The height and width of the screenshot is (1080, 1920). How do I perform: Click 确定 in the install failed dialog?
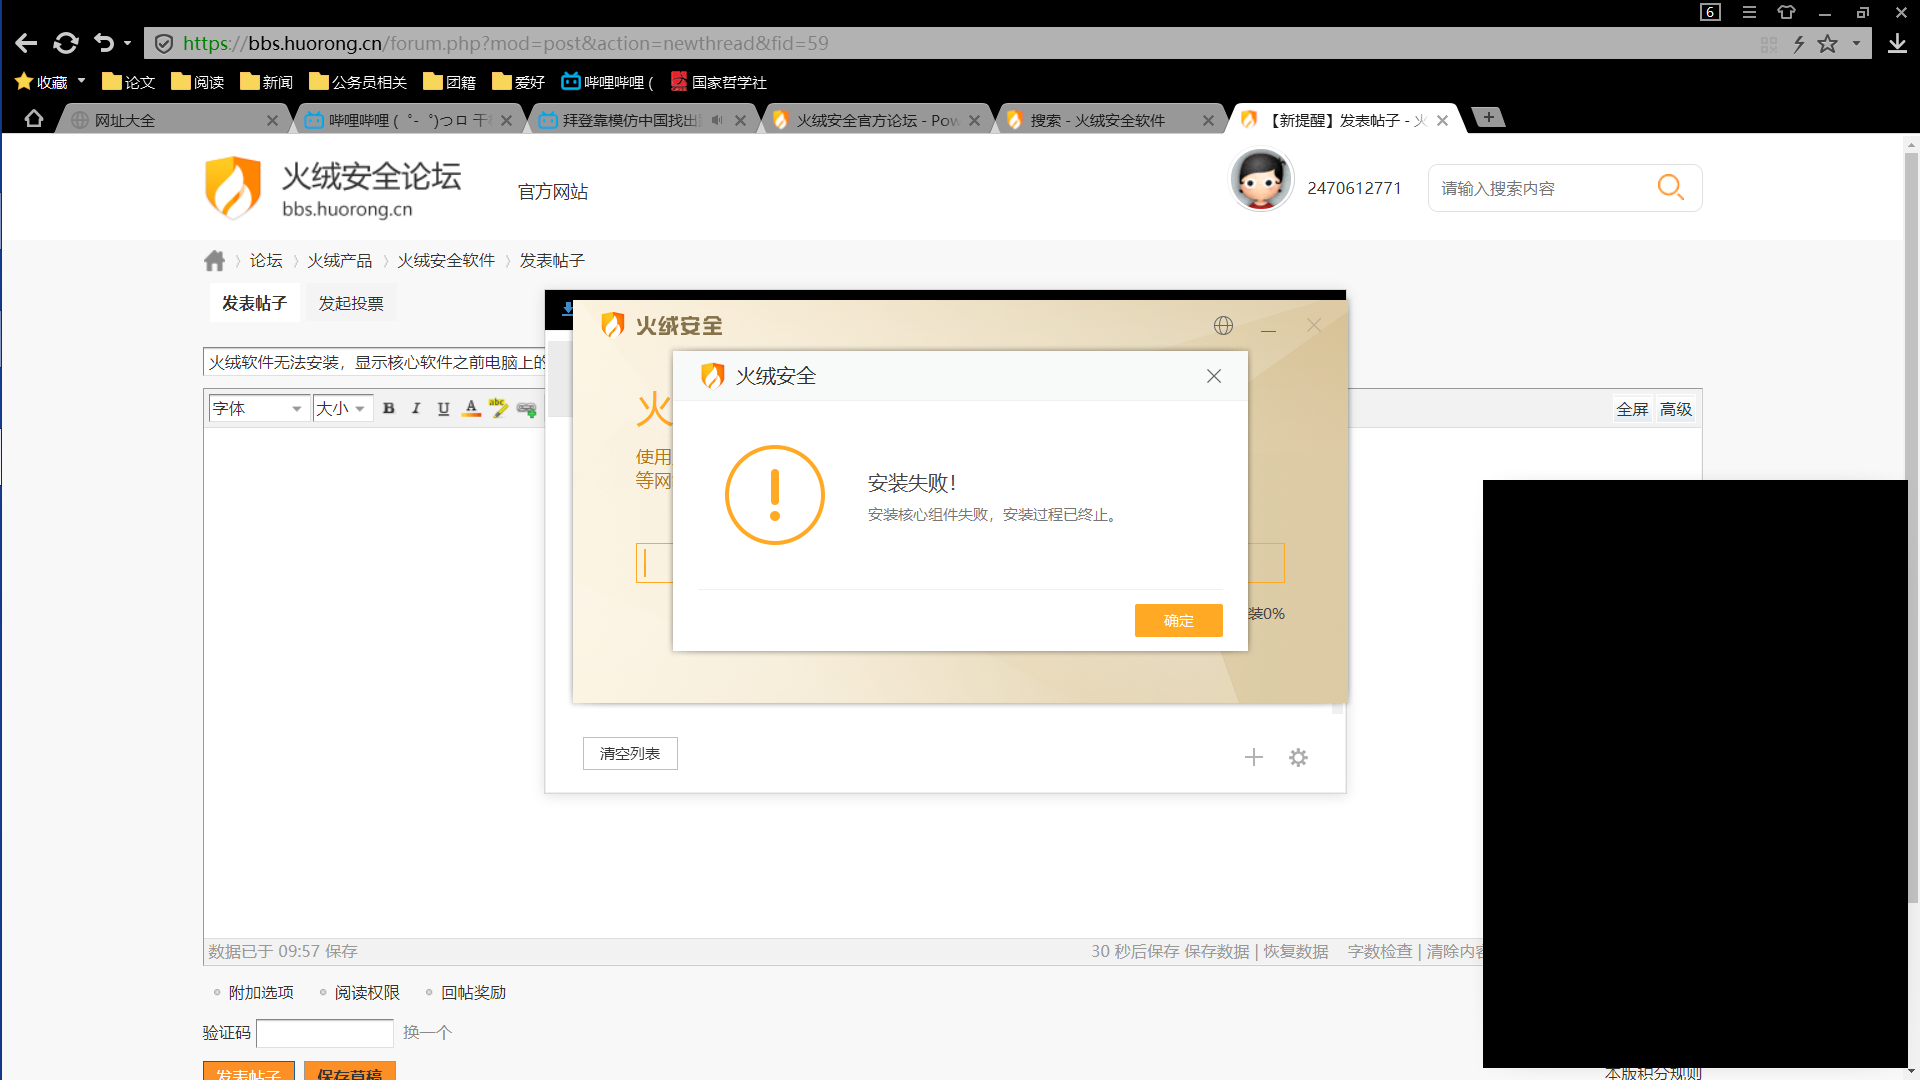tap(1178, 620)
